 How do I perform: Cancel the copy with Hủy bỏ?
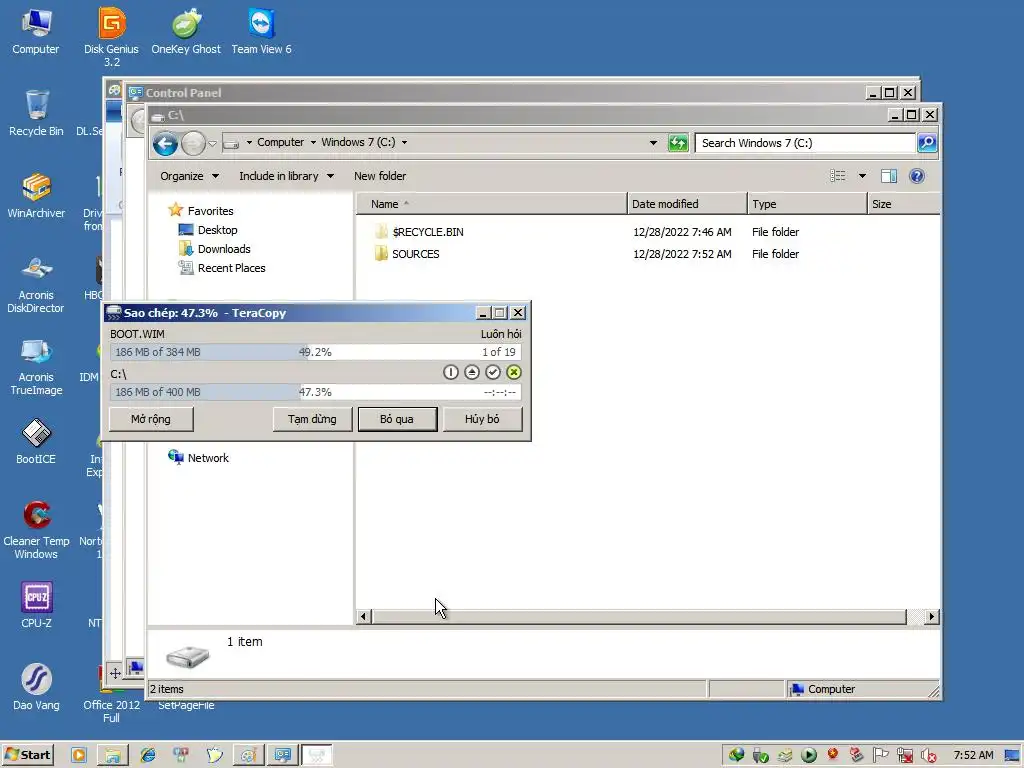point(482,419)
